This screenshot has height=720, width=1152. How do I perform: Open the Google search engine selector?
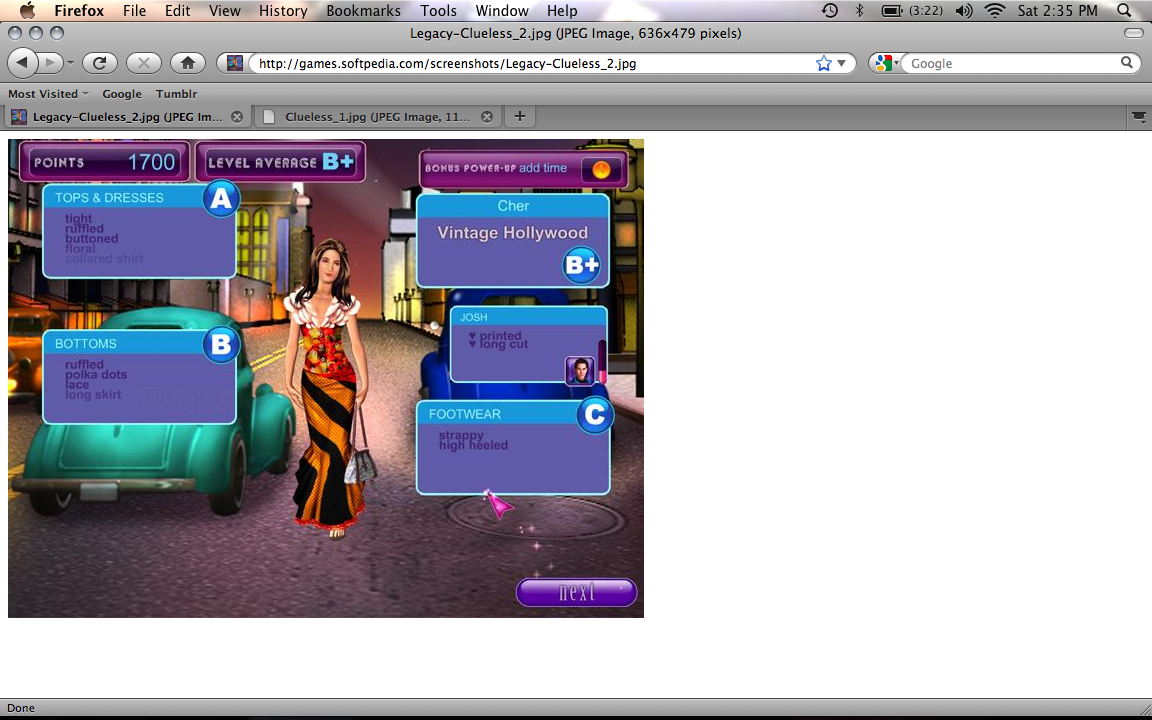[885, 63]
